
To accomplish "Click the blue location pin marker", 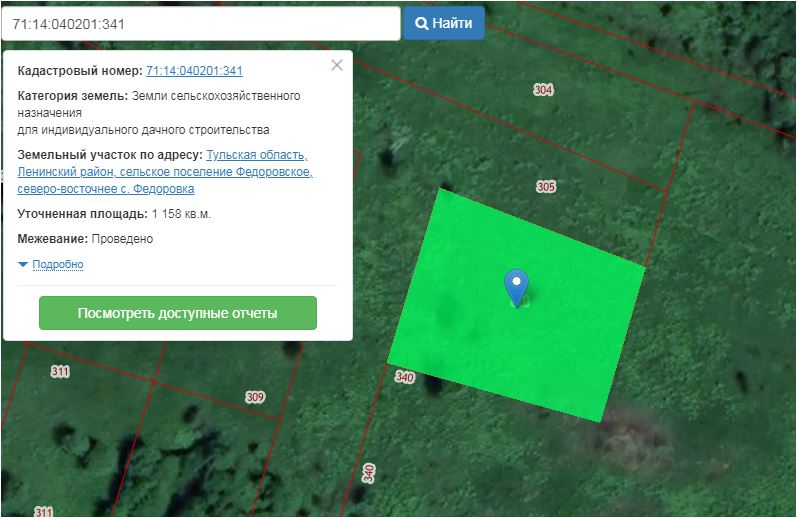I will (x=516, y=286).
